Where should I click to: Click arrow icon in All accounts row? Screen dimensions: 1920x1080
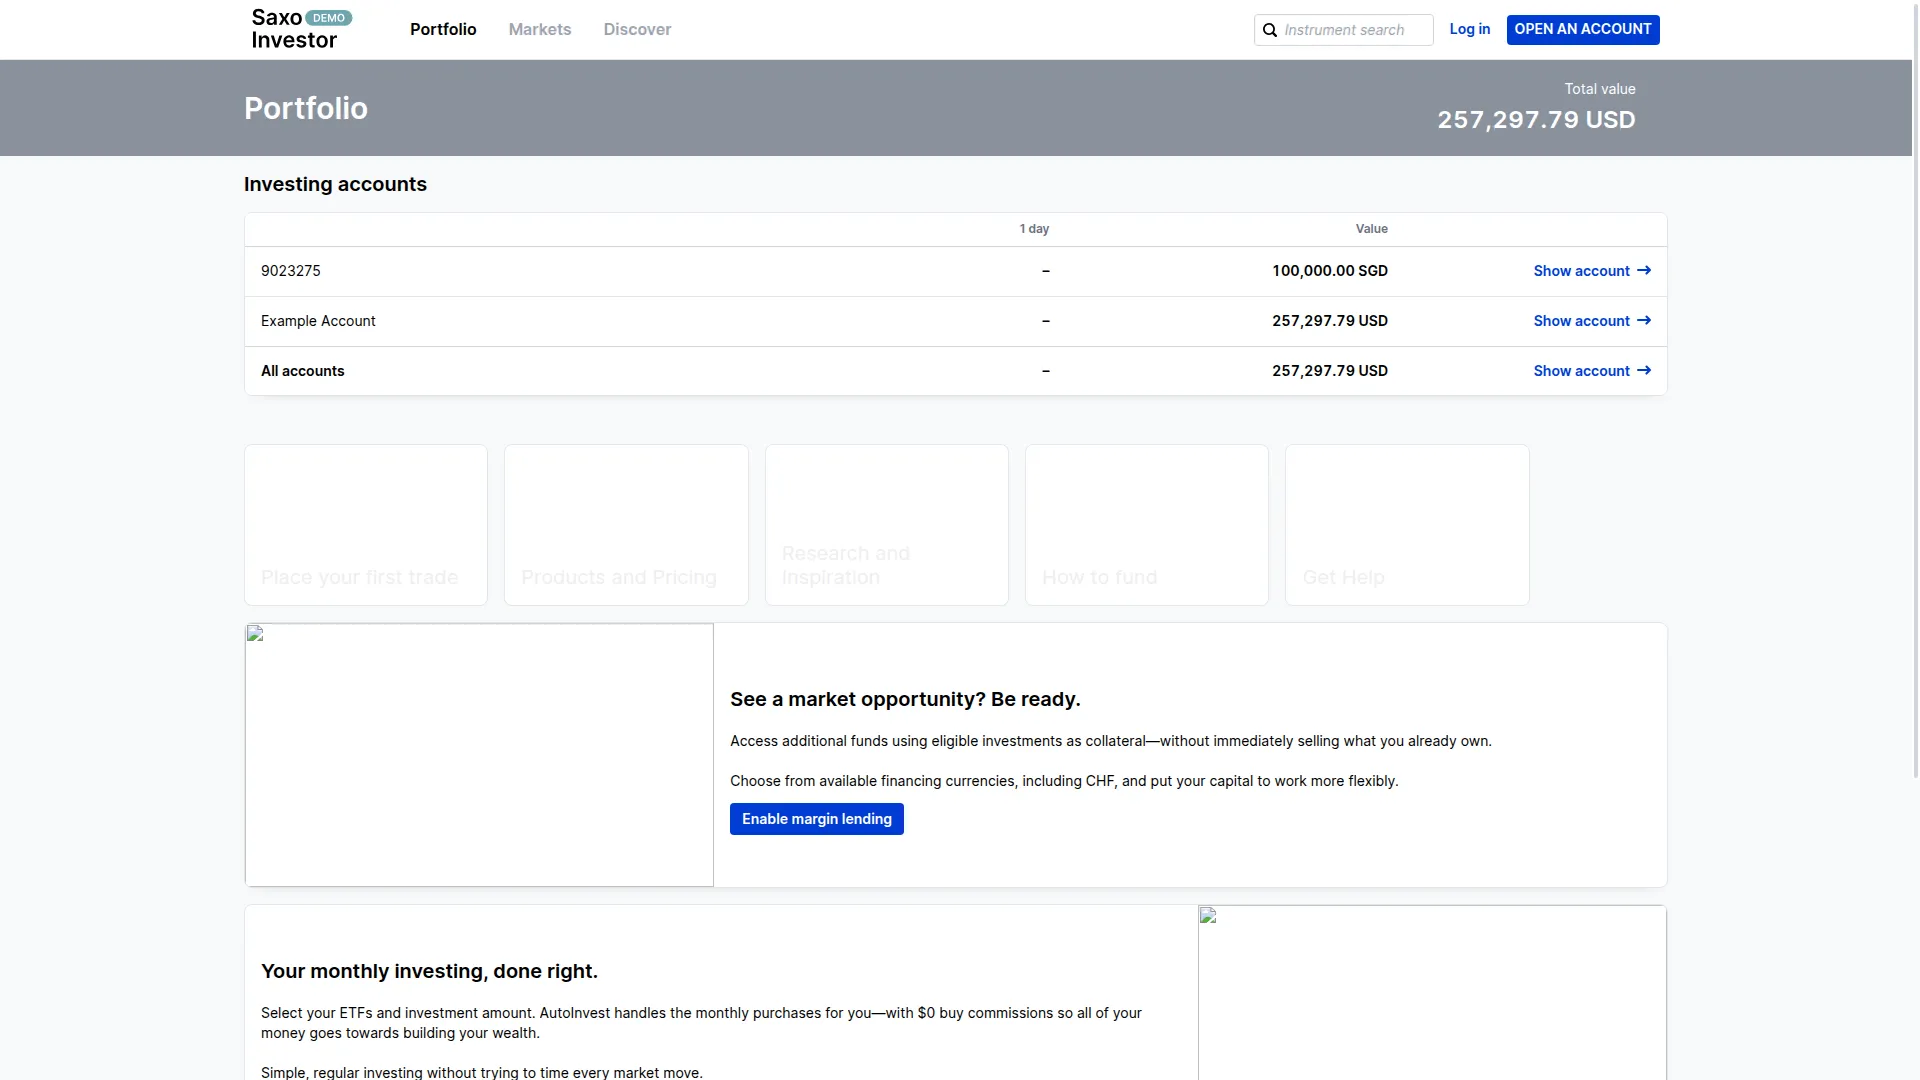(1644, 371)
